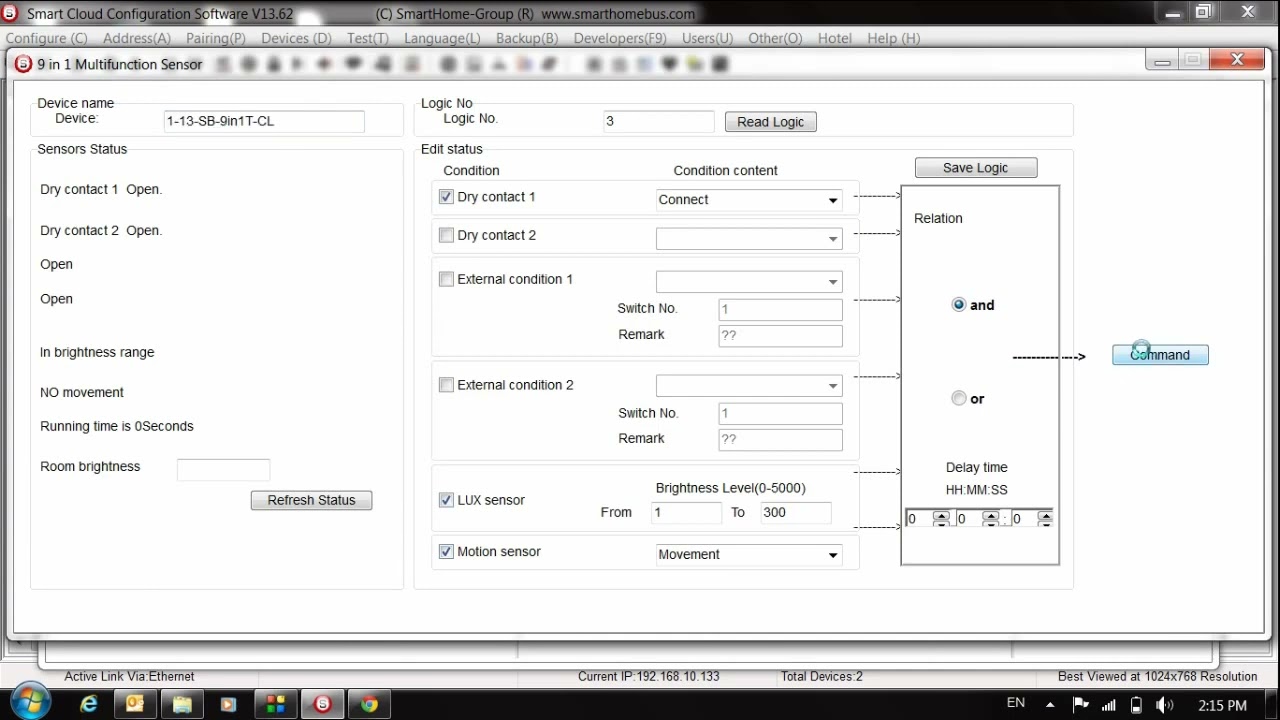
Task: Click the Room brightness field
Action: pyautogui.click(x=223, y=469)
